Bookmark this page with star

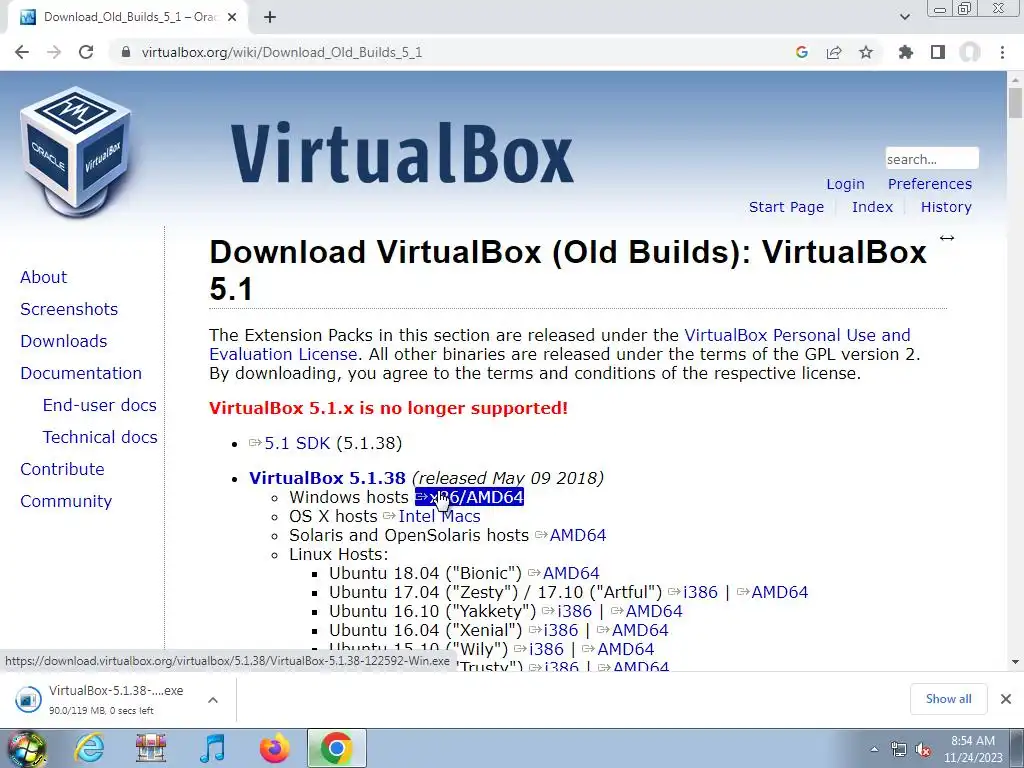tap(866, 52)
